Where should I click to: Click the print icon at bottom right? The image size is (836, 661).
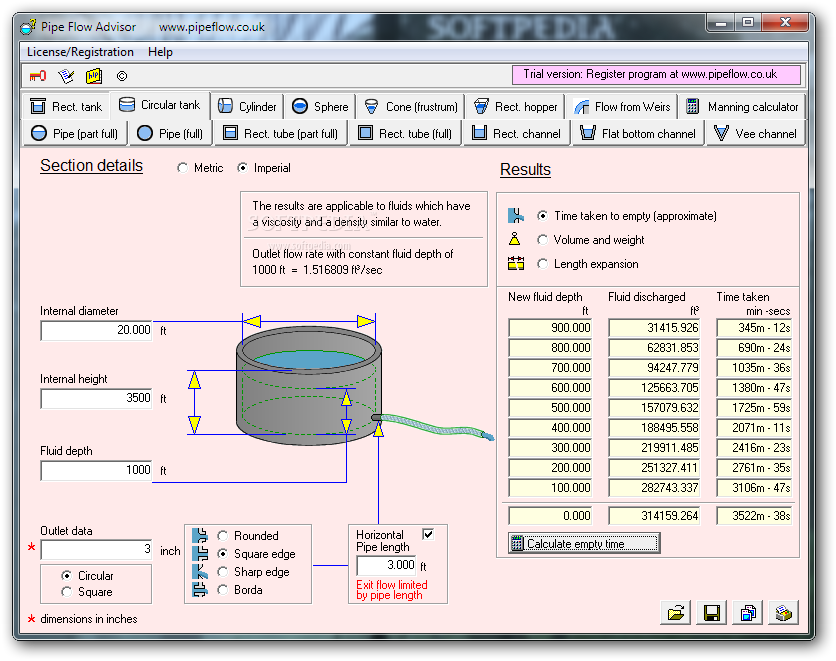784,613
